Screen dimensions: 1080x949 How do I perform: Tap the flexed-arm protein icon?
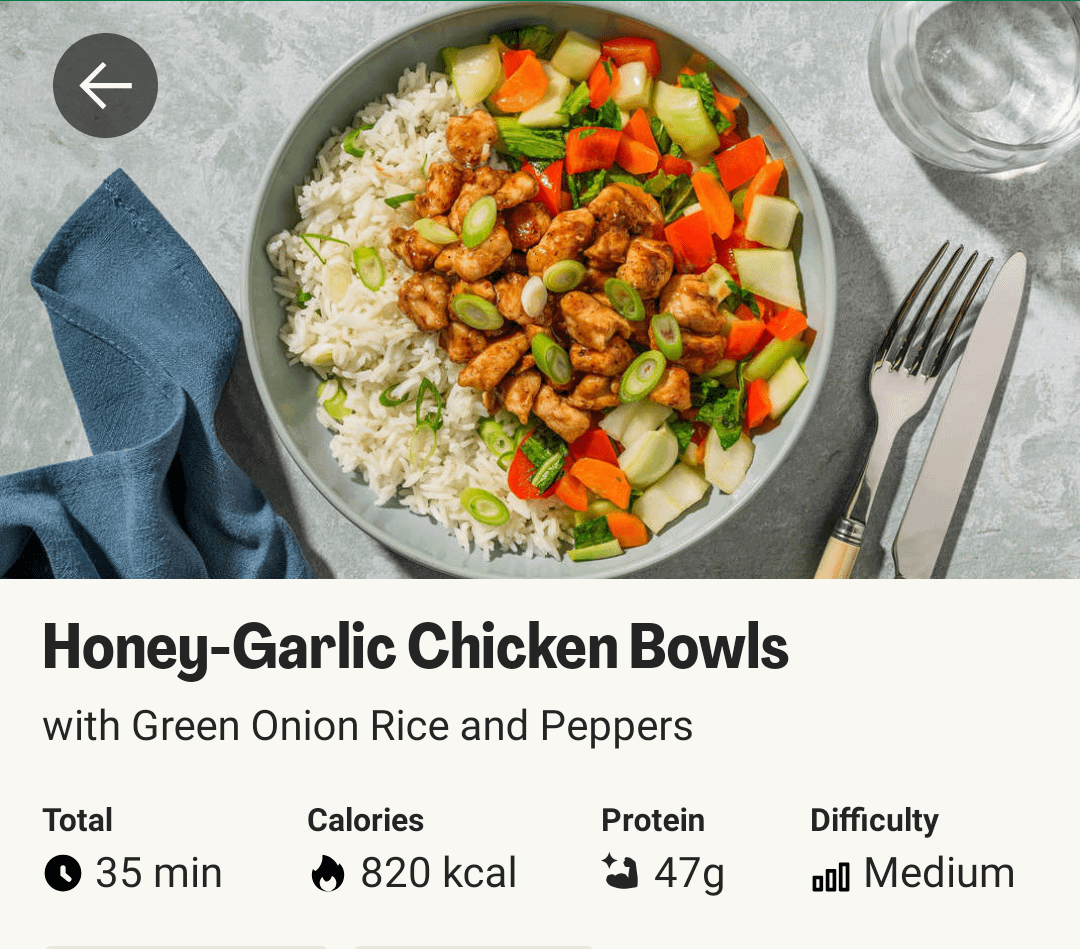pos(620,871)
